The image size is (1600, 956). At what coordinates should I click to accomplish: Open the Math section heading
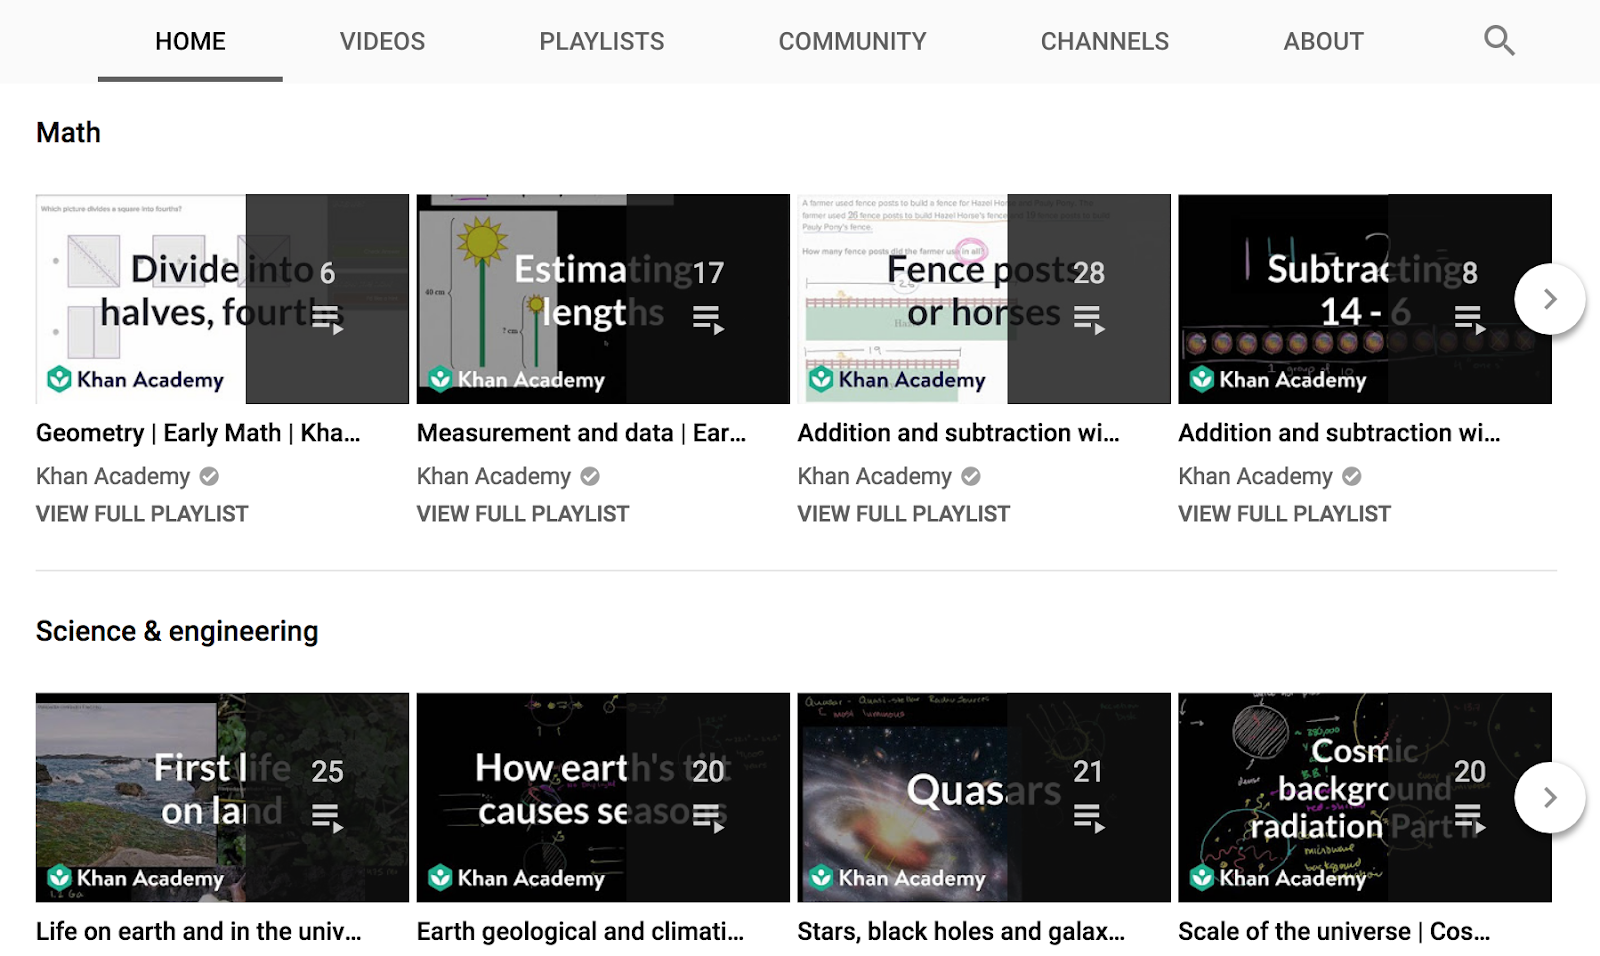click(68, 133)
